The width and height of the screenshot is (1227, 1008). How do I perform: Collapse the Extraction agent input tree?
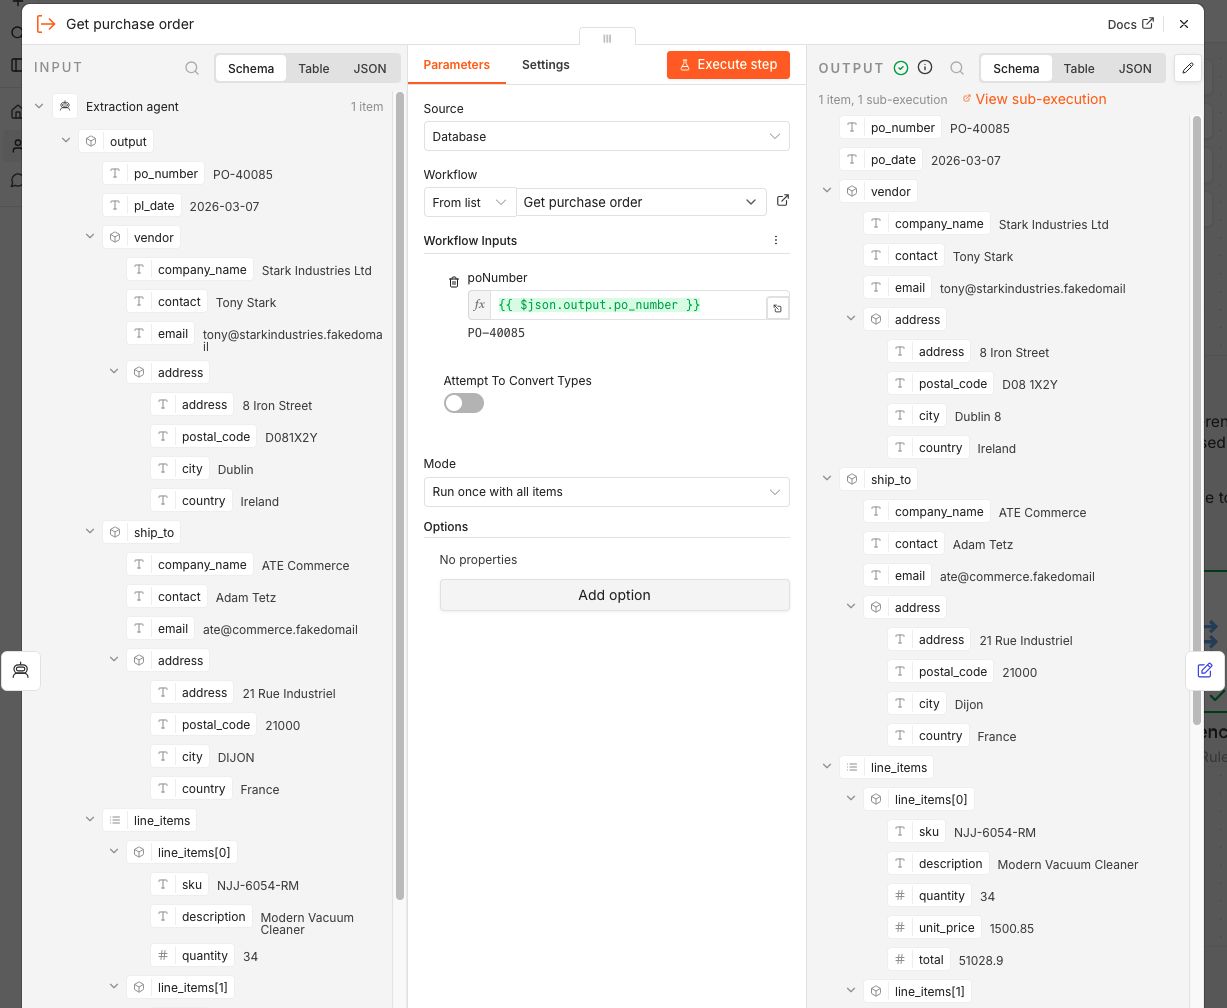click(x=39, y=106)
